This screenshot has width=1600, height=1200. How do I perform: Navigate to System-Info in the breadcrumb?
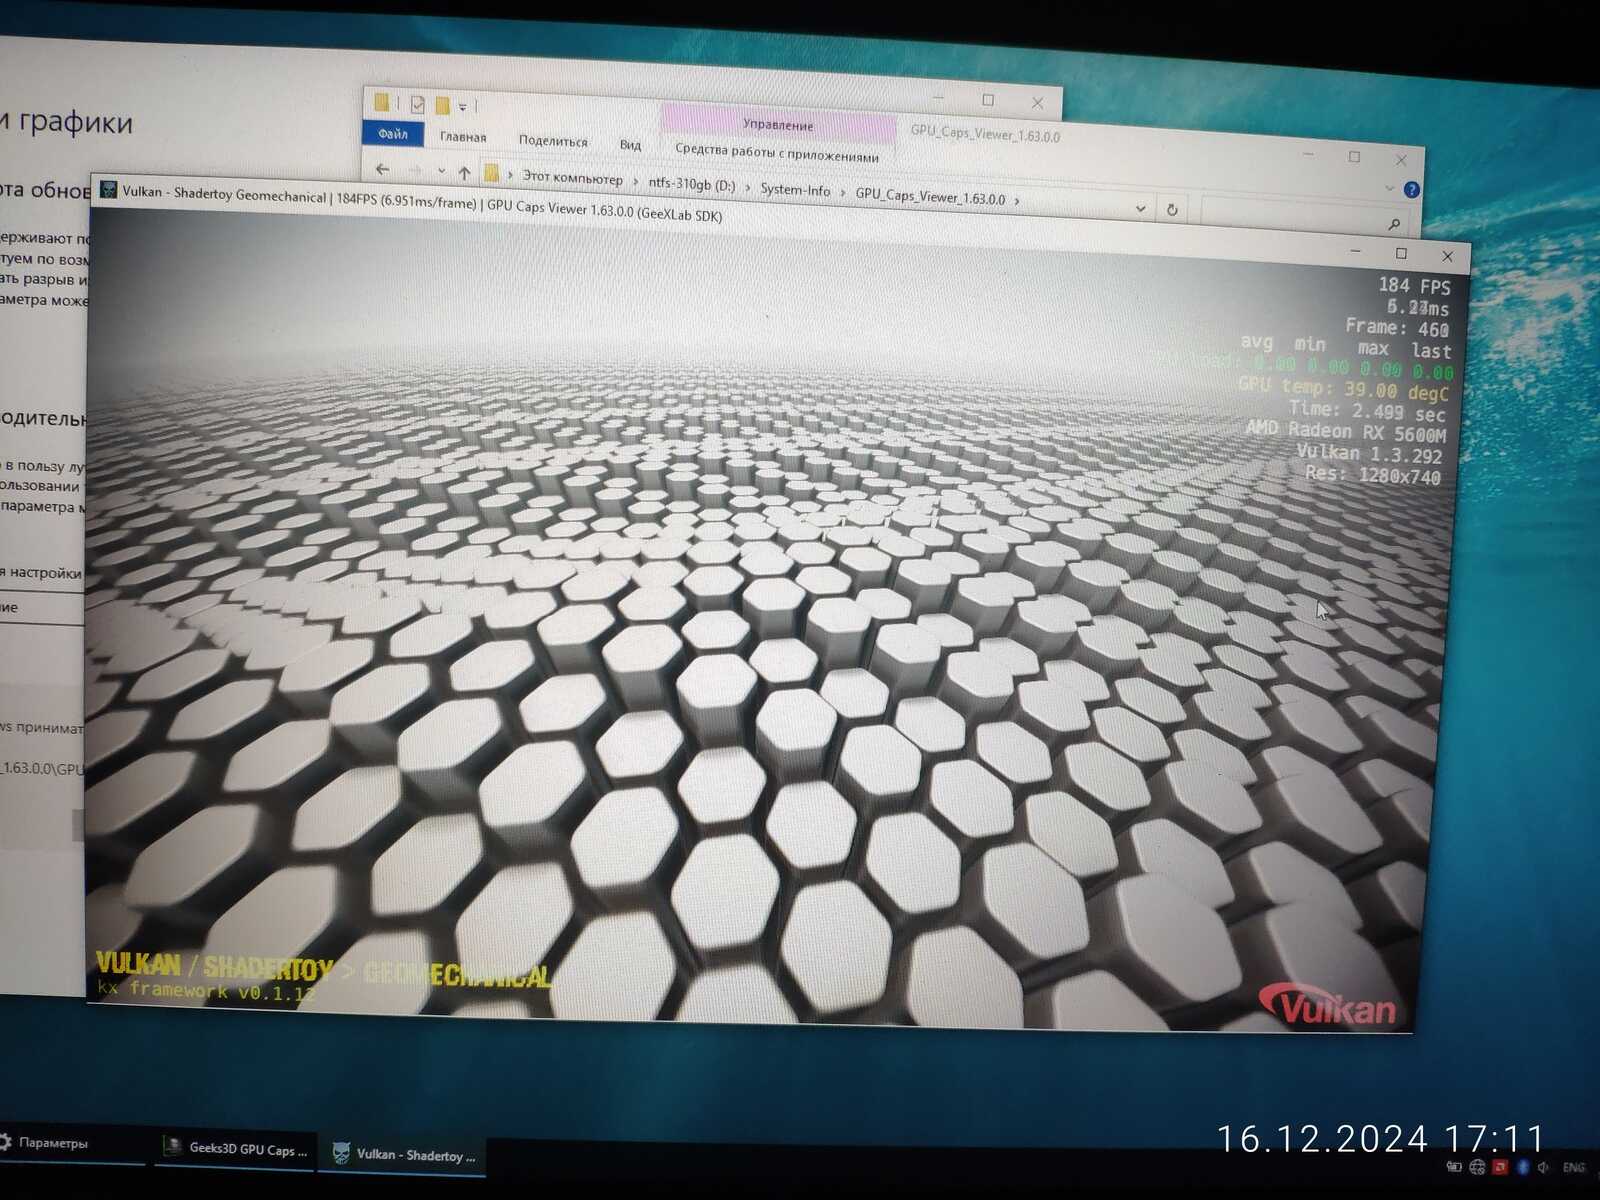click(795, 189)
